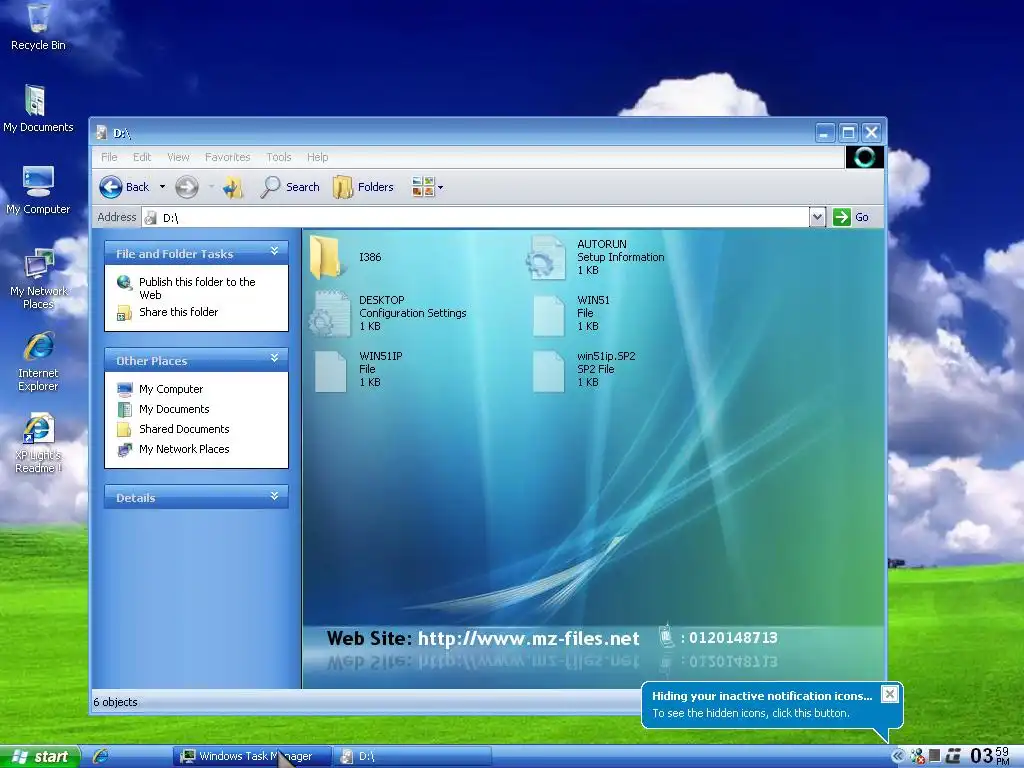The image size is (1024, 768).
Task: Minimize the D:\ window
Action: point(825,133)
